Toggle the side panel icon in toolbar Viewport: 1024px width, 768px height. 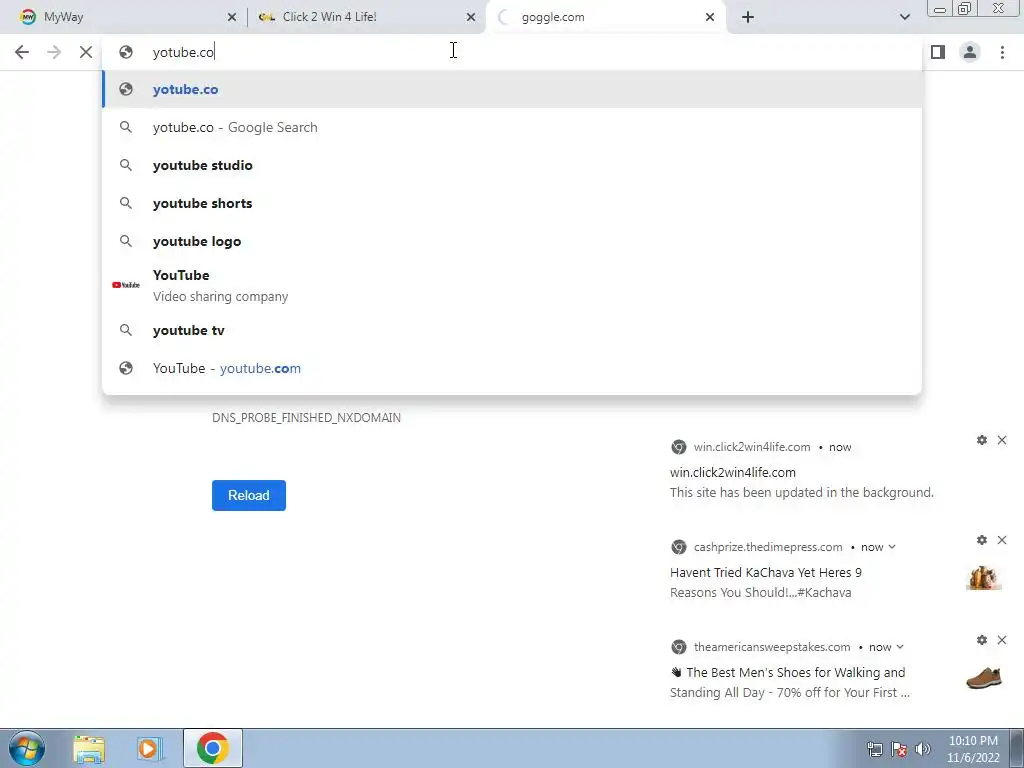click(x=938, y=52)
